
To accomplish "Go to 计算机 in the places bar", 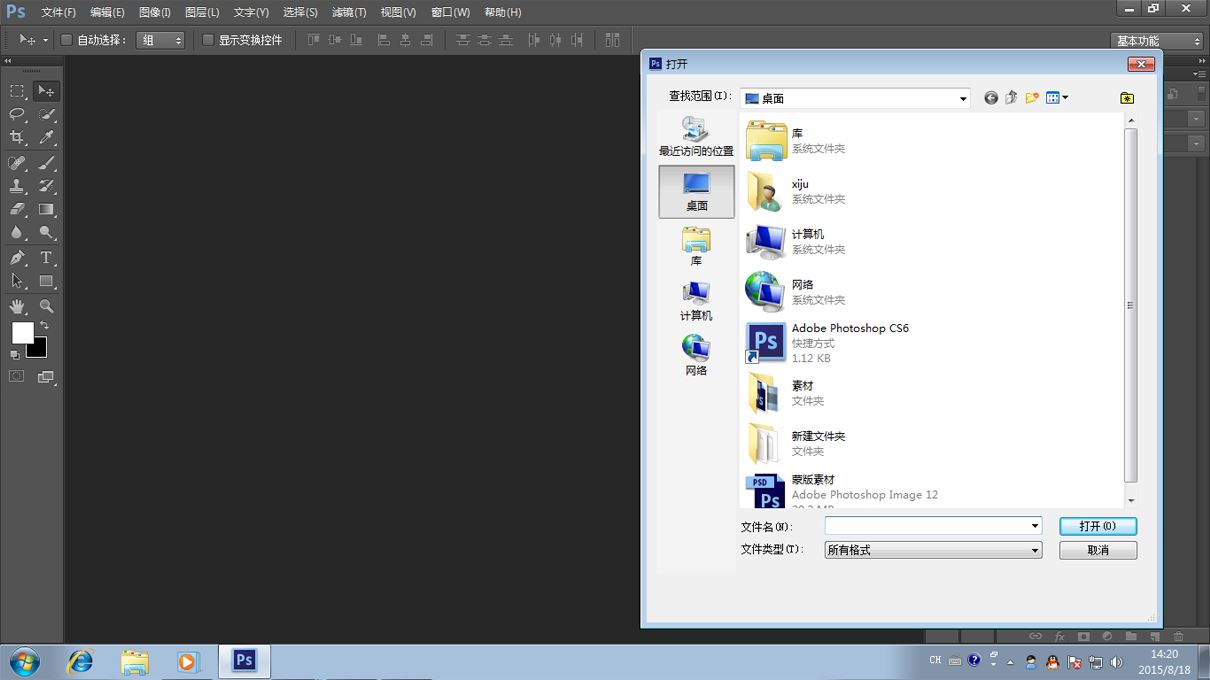I will (696, 301).
